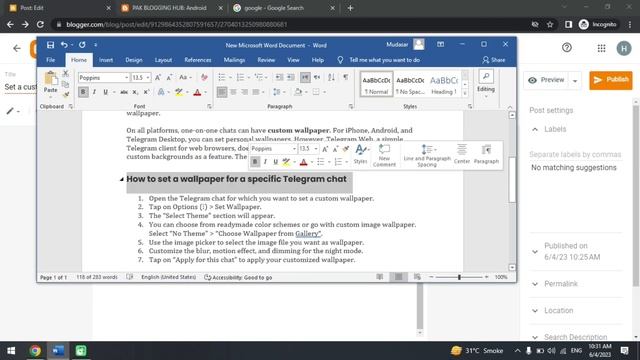
Task: Decrease font size in ribbon Font group
Action: (169, 78)
